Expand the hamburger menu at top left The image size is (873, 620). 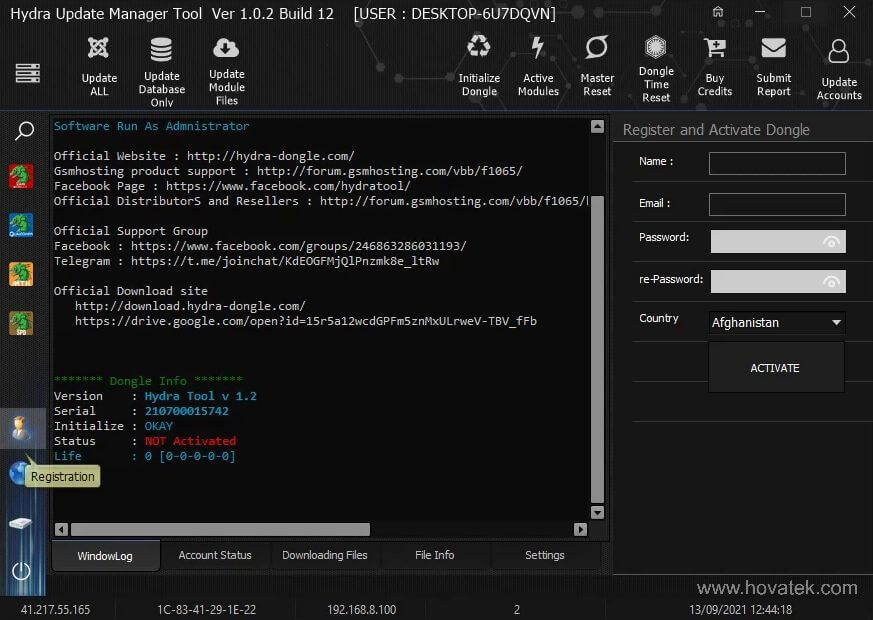[x=27, y=71]
